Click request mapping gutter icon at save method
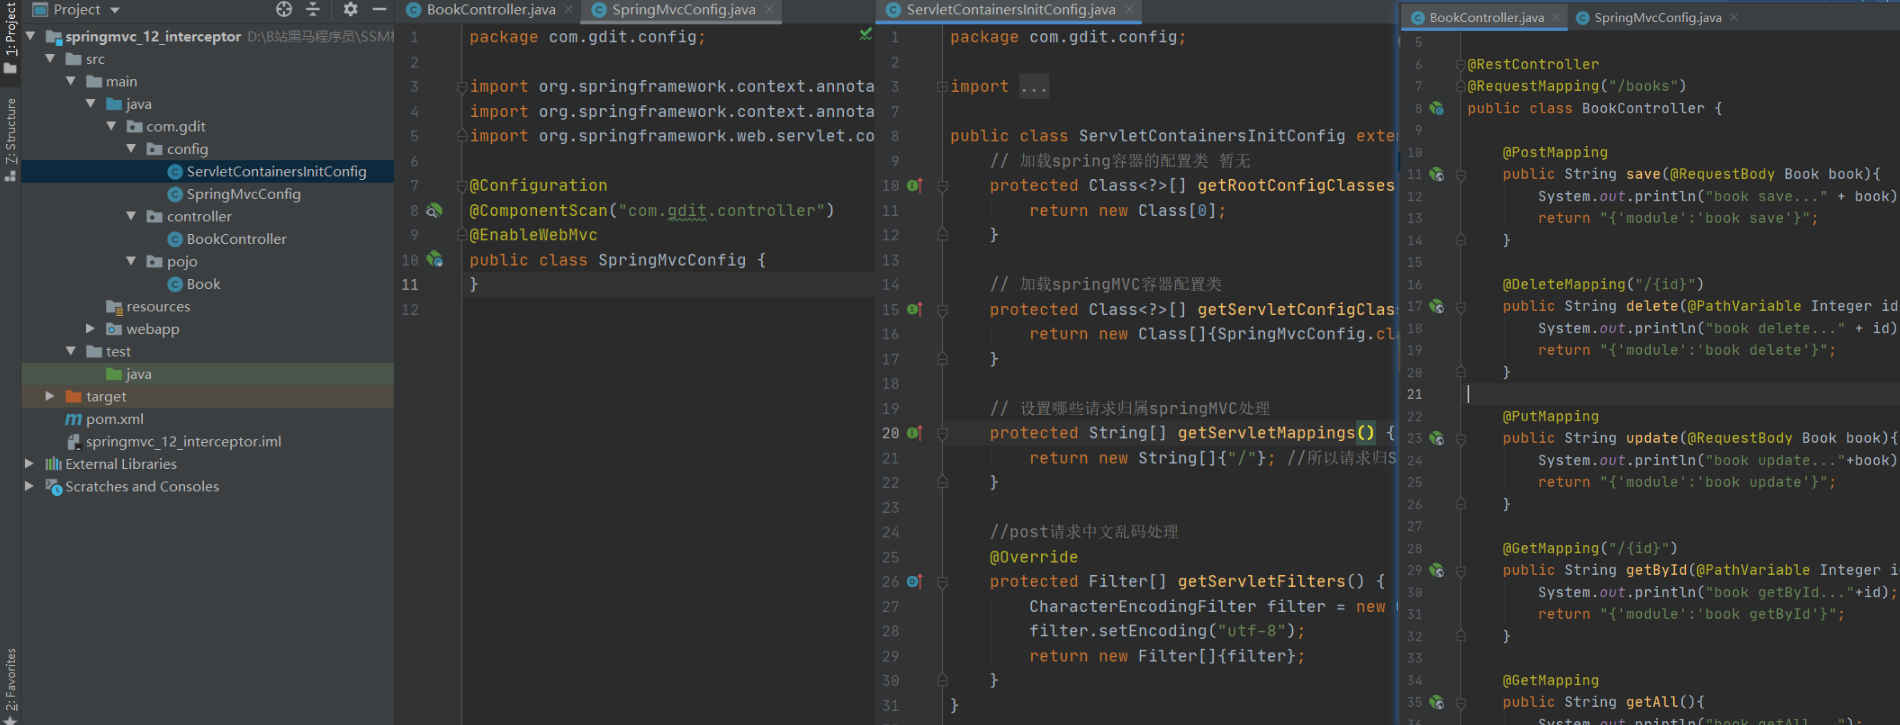This screenshot has height=725, width=1900. (1436, 174)
